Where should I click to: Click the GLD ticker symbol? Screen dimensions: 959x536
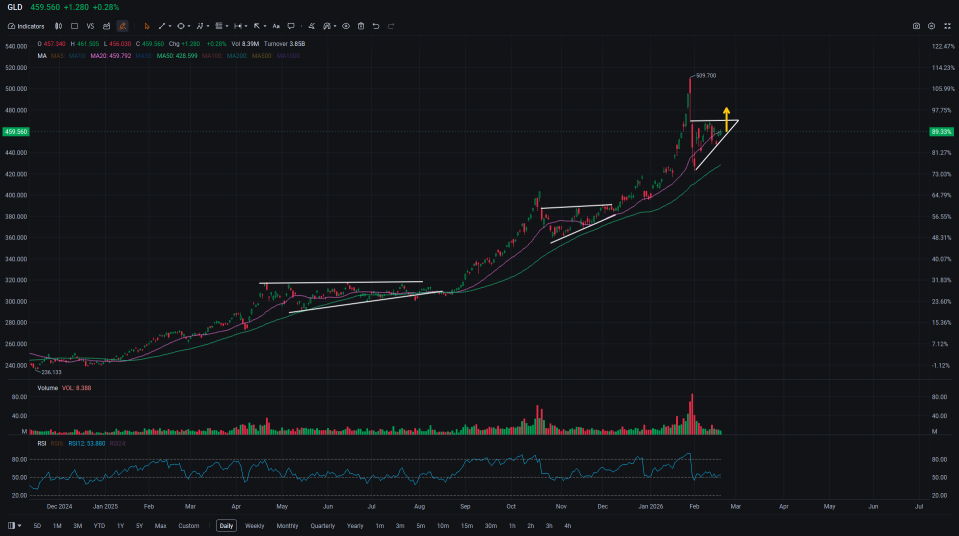point(15,7)
